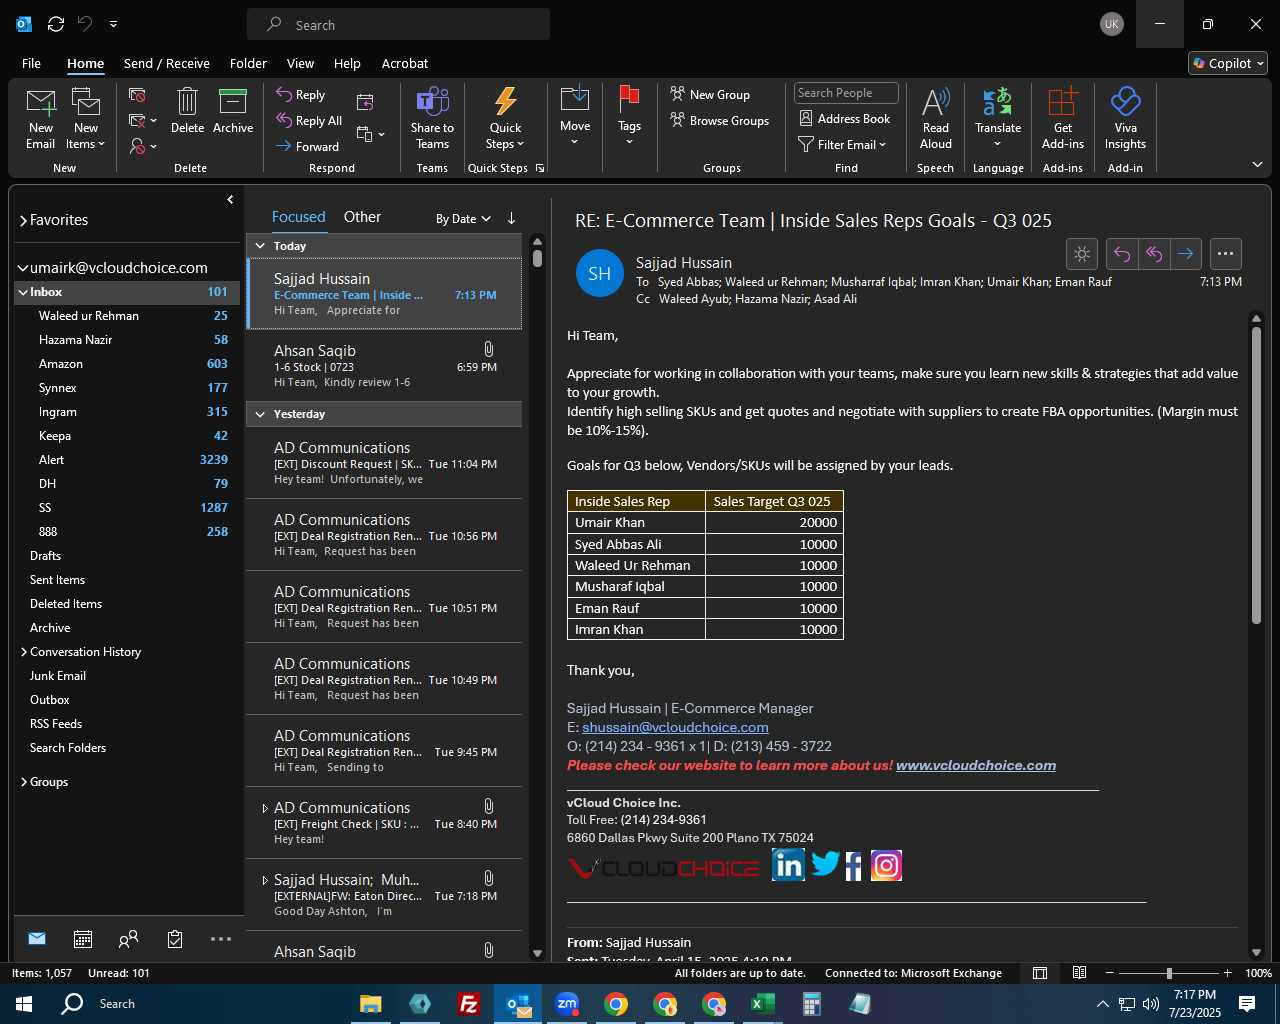
Task: Collapse the Inbox folder tree
Action: coord(22,292)
